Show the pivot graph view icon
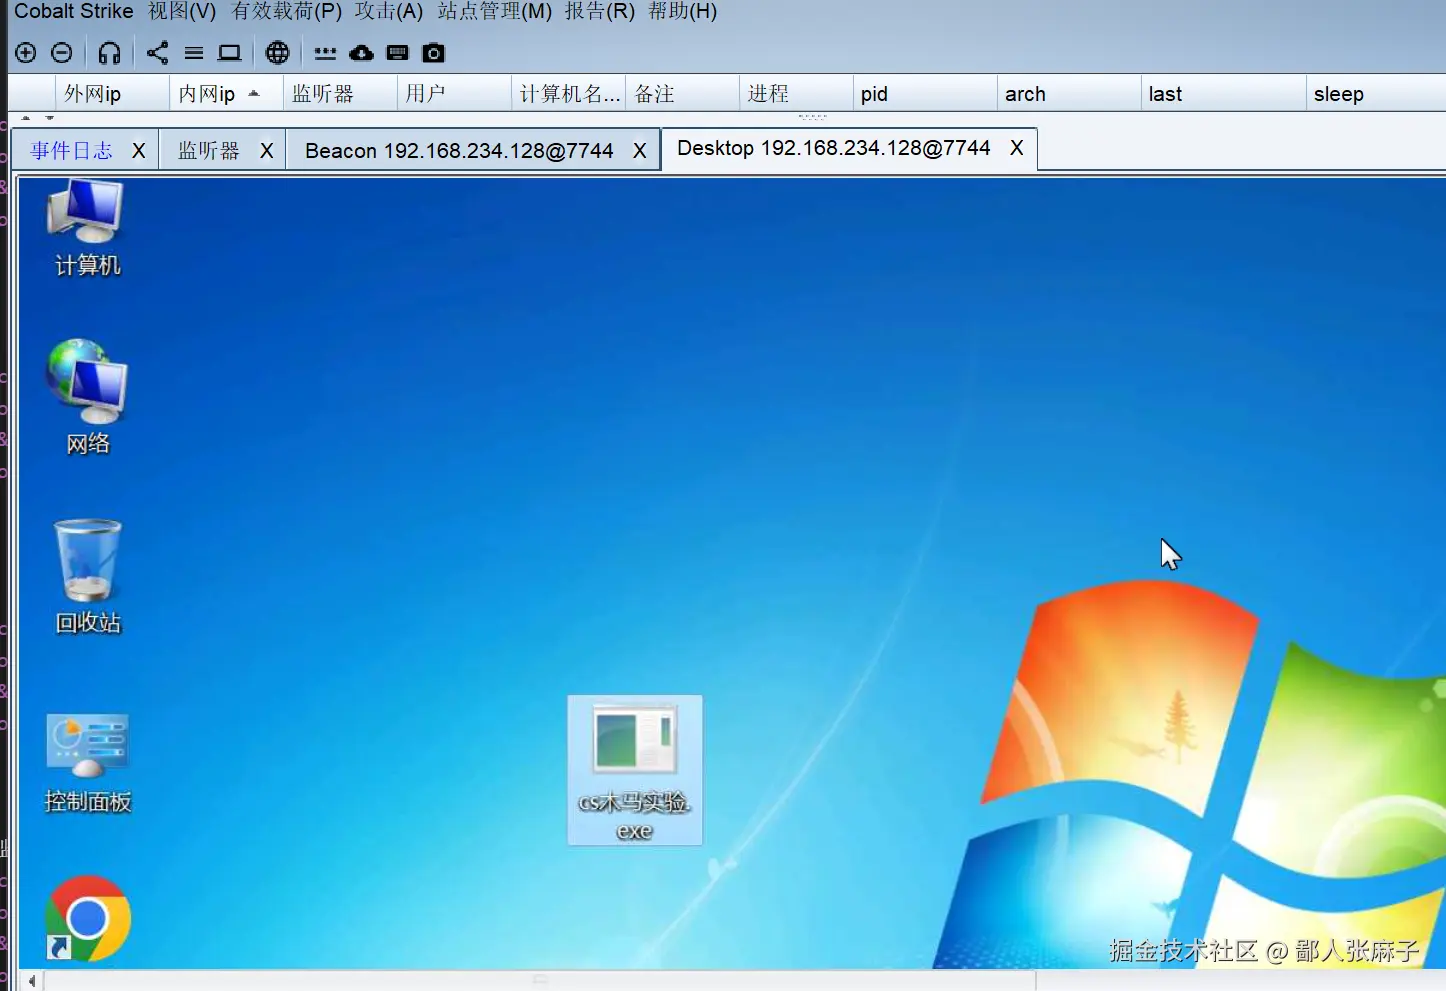Screen dimensions: 1446x991 click(x=157, y=53)
